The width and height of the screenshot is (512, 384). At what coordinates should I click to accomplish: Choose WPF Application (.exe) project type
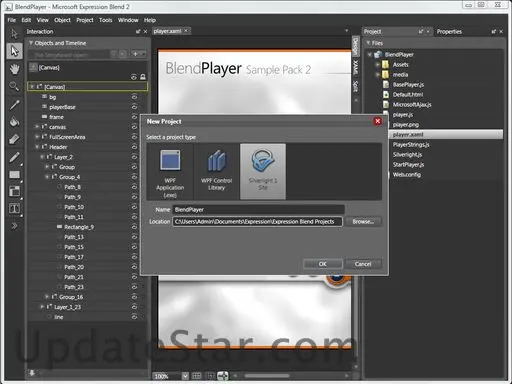[170, 172]
